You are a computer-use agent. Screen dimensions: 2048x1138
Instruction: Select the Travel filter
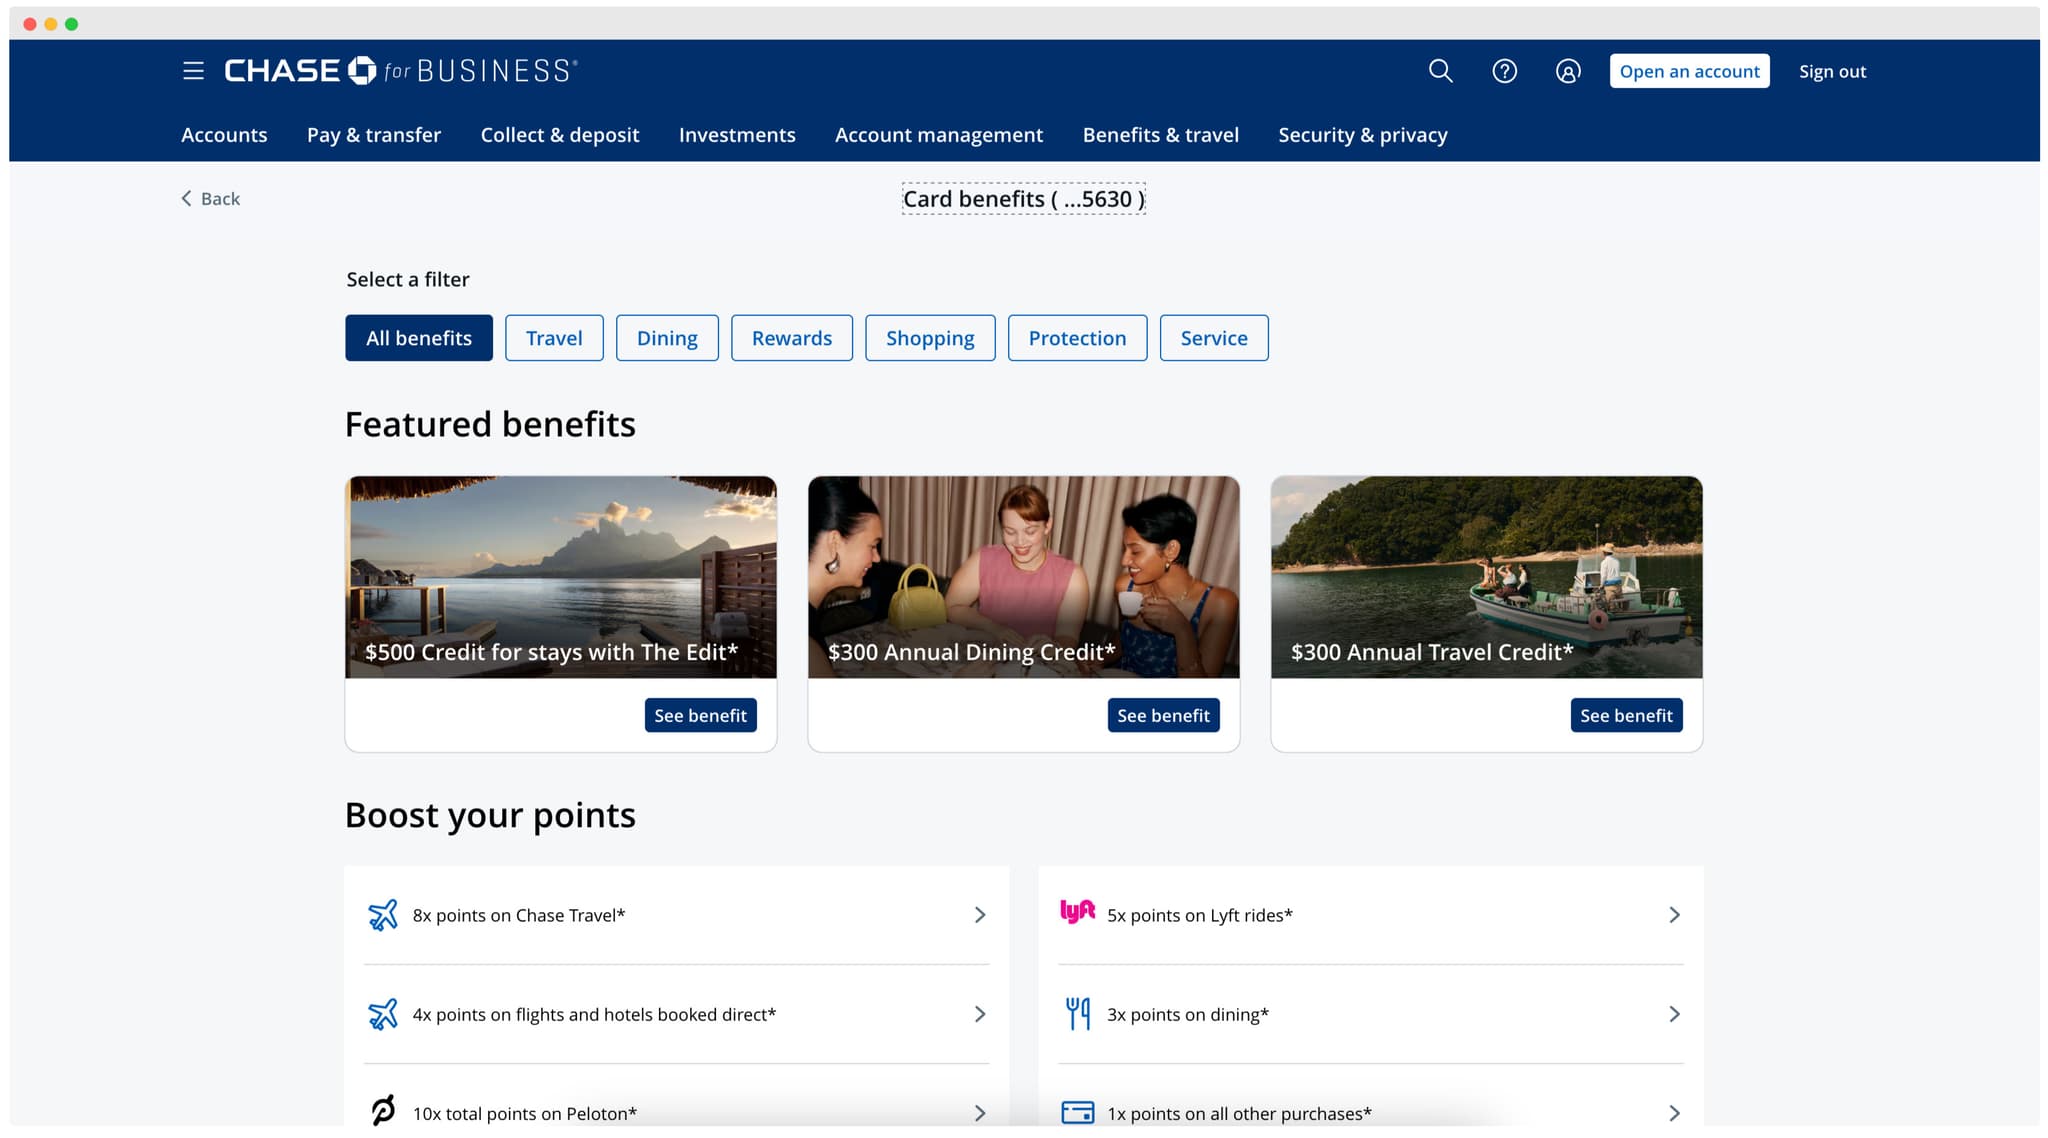[x=554, y=338]
